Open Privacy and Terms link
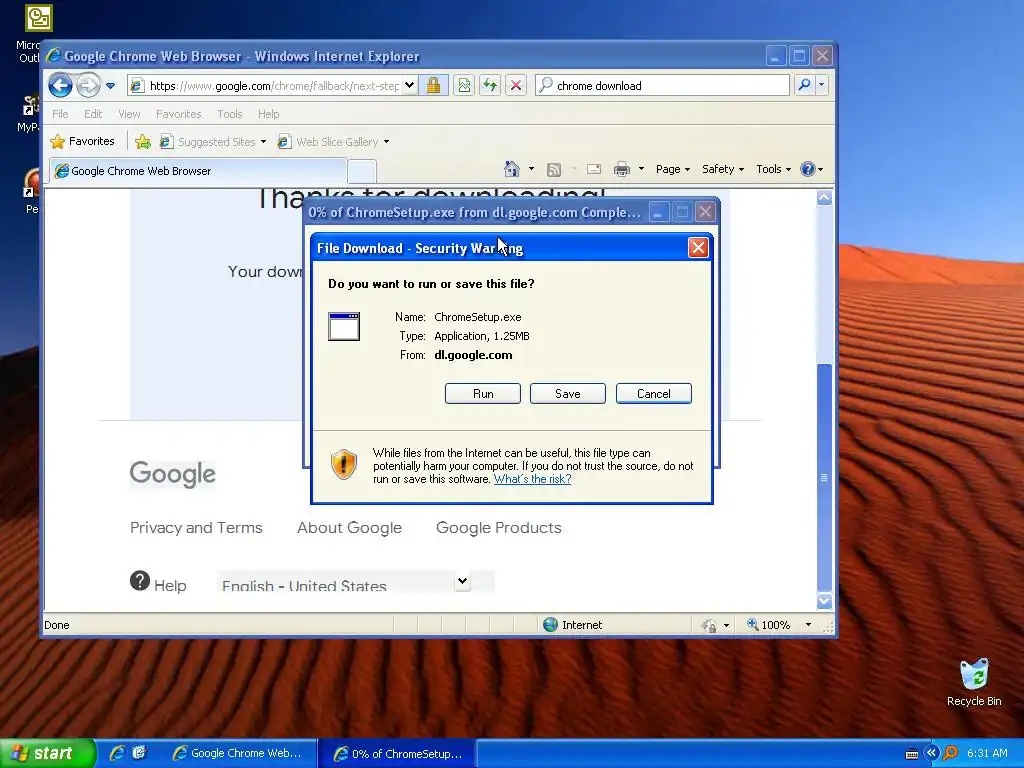 (196, 528)
